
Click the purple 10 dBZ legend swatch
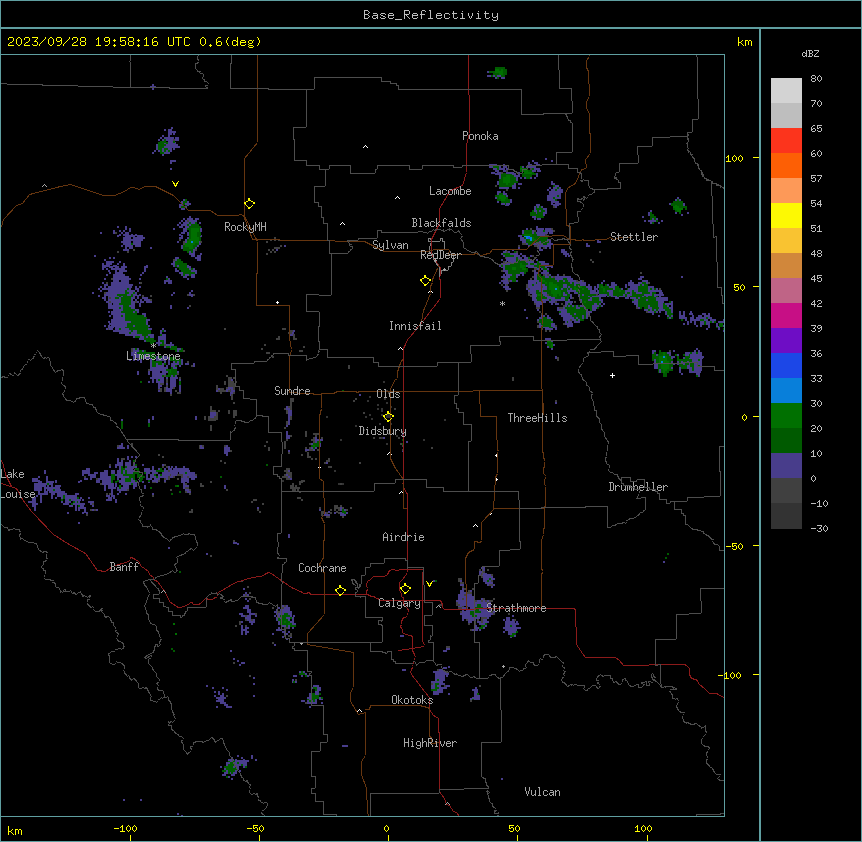tap(786, 466)
